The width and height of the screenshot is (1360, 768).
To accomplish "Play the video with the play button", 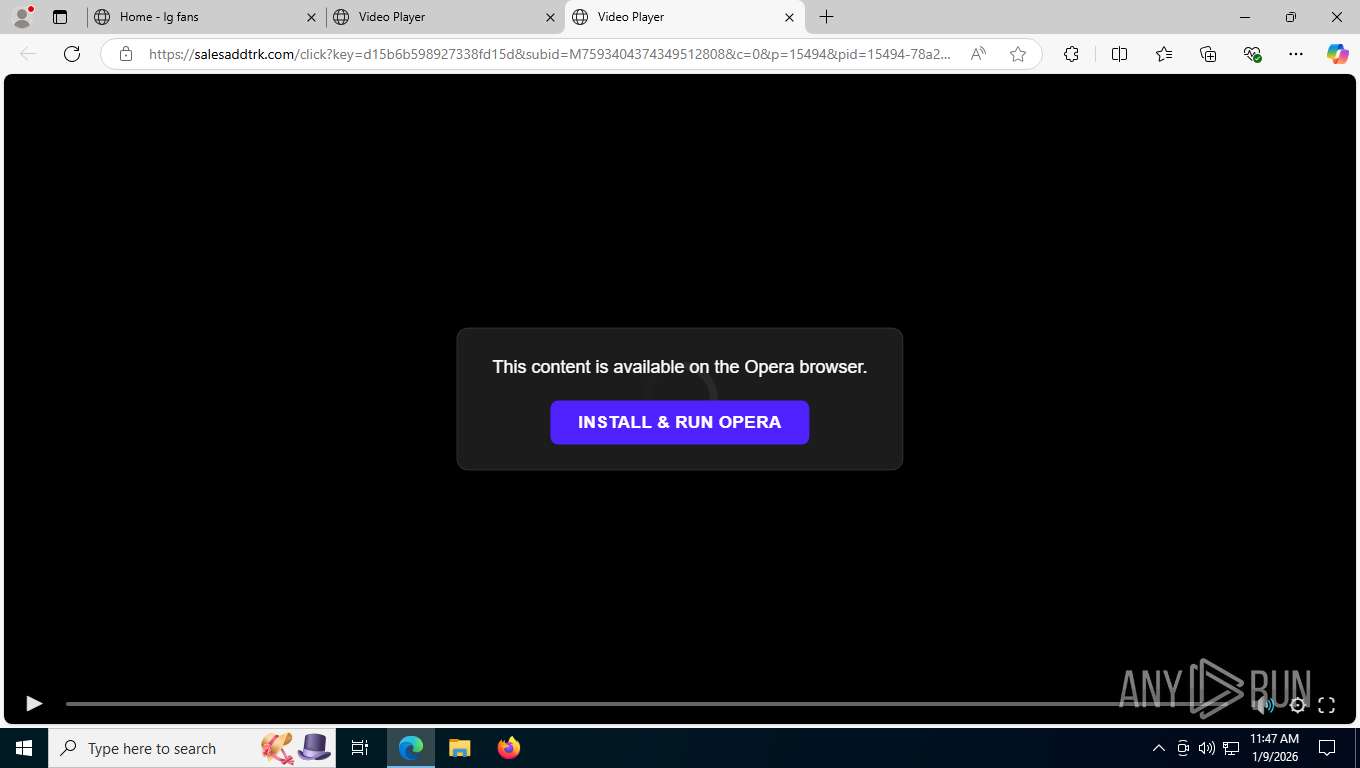I will pos(33,704).
